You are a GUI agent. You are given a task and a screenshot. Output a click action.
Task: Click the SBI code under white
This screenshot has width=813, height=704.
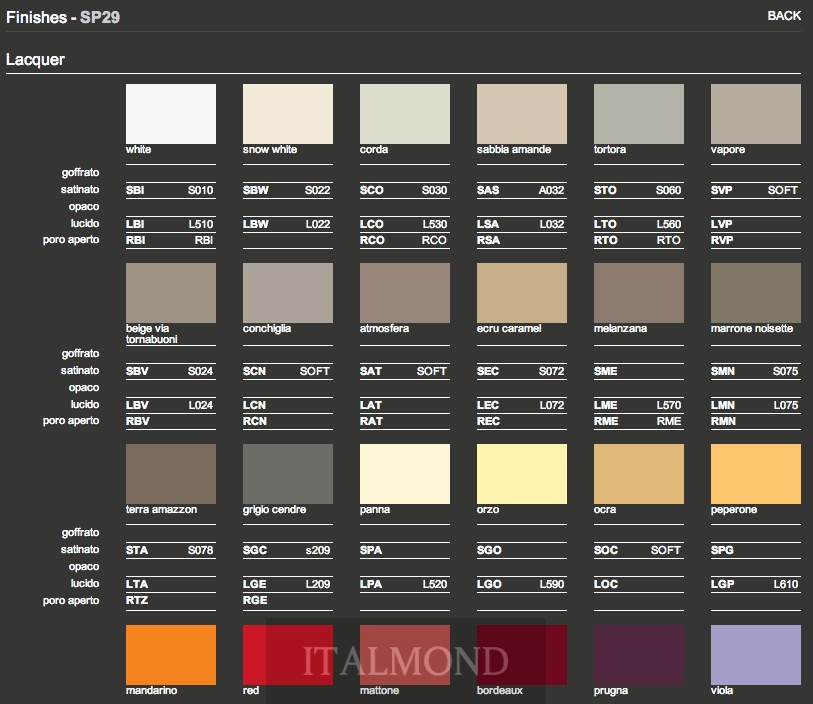point(135,190)
